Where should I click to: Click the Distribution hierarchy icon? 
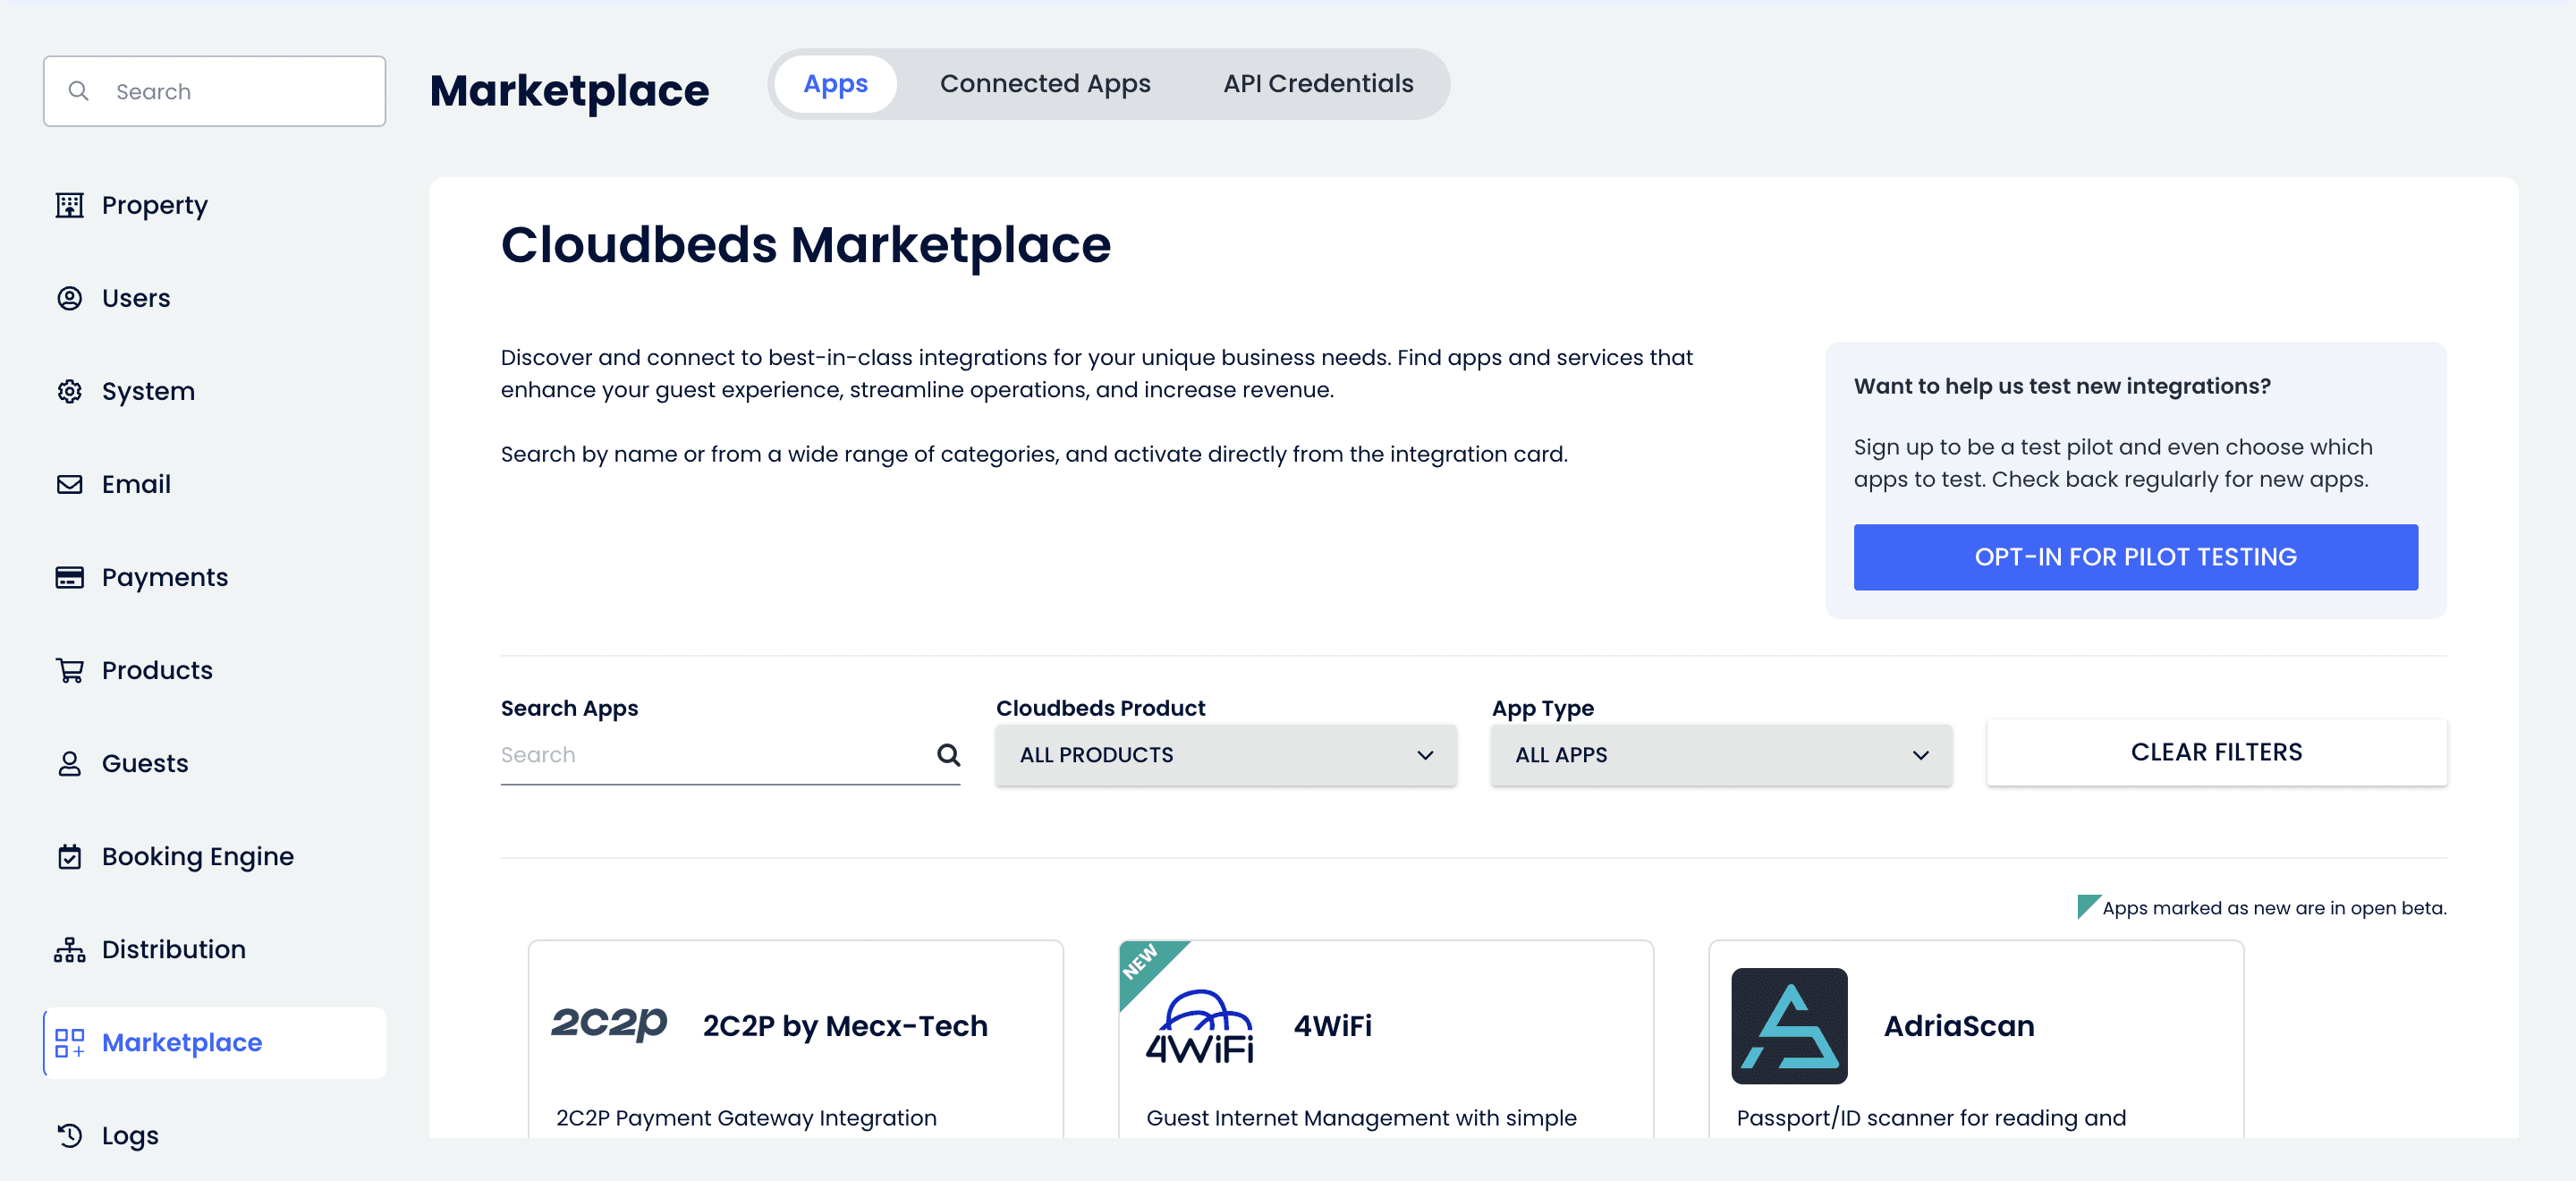tap(69, 949)
